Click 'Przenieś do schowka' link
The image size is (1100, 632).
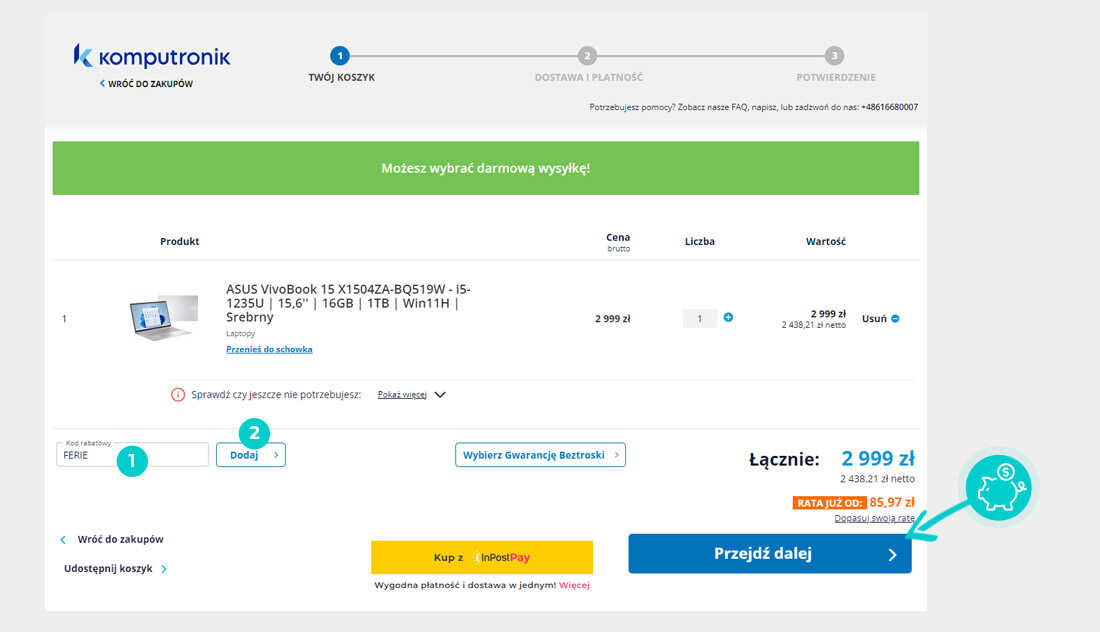269,349
